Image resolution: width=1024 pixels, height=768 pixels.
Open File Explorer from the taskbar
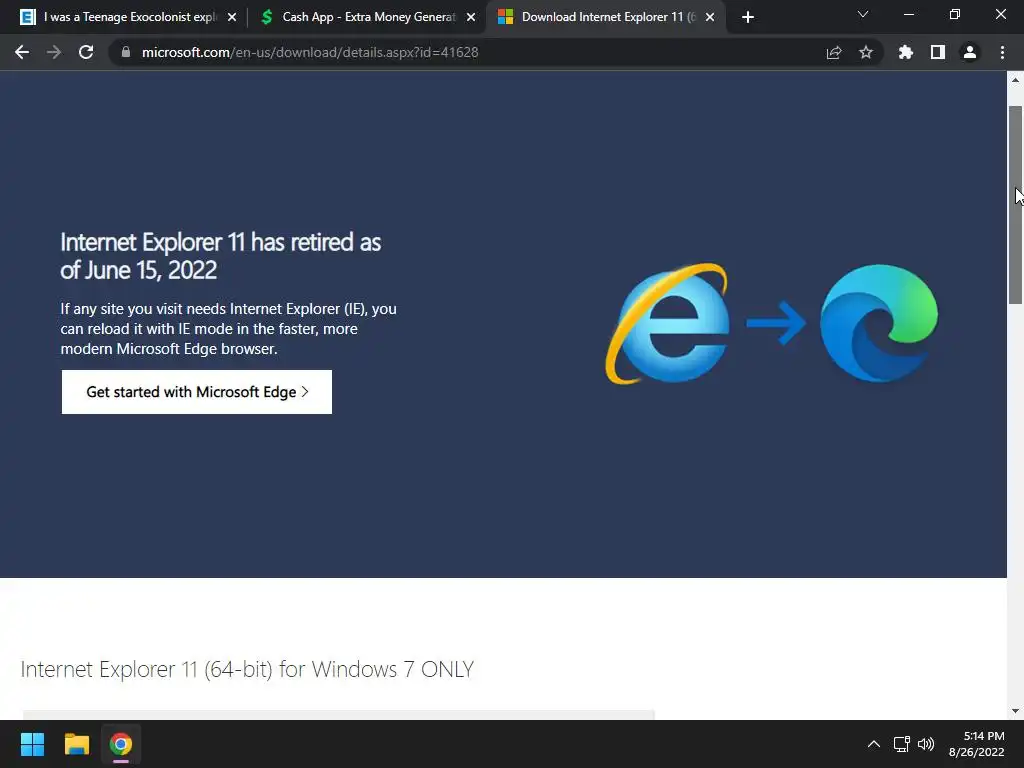[x=76, y=744]
